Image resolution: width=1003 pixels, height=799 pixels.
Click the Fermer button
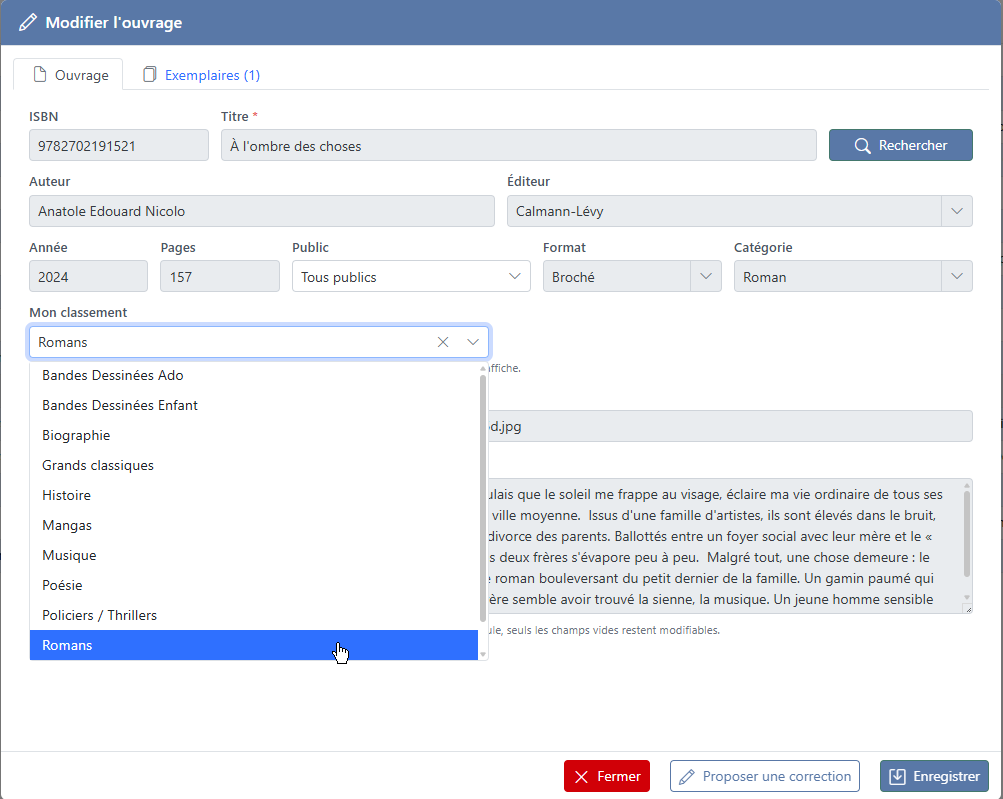click(606, 776)
